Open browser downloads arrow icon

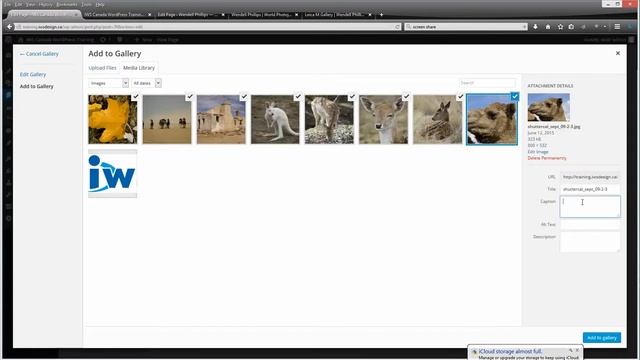(x=536, y=27)
